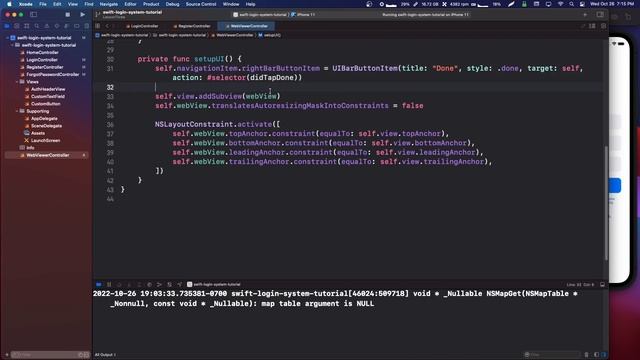Select WebViewerController in the navigator
The height and width of the screenshot is (360, 640).
point(48,155)
